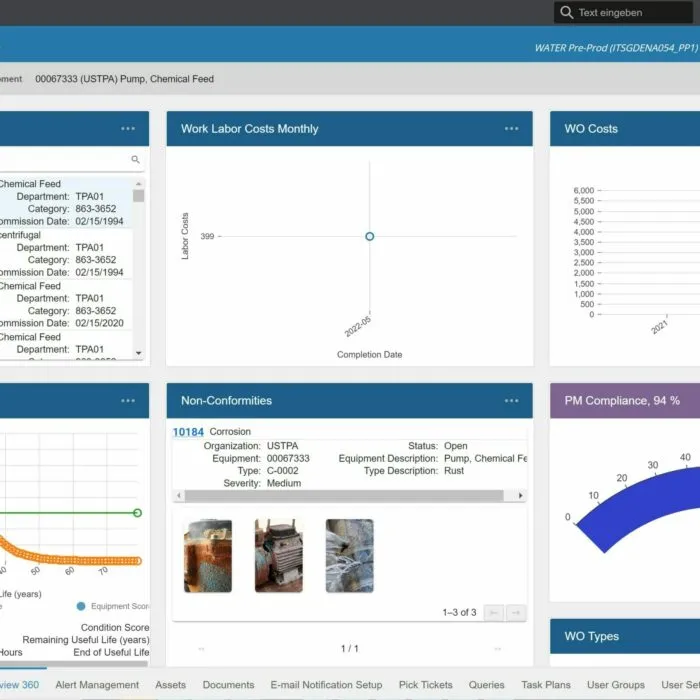The image size is (700, 700).
Task: Click the 'Condition Score' label
Action: (115, 627)
